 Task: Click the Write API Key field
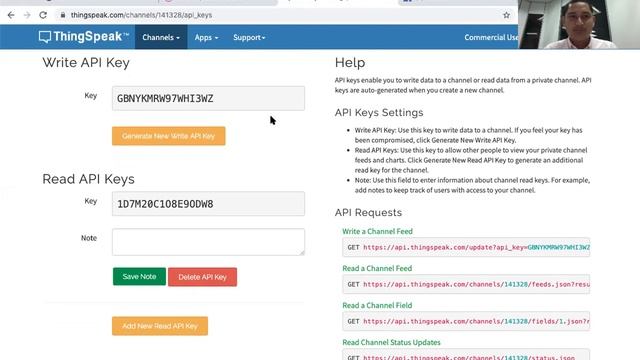[x=208, y=98]
